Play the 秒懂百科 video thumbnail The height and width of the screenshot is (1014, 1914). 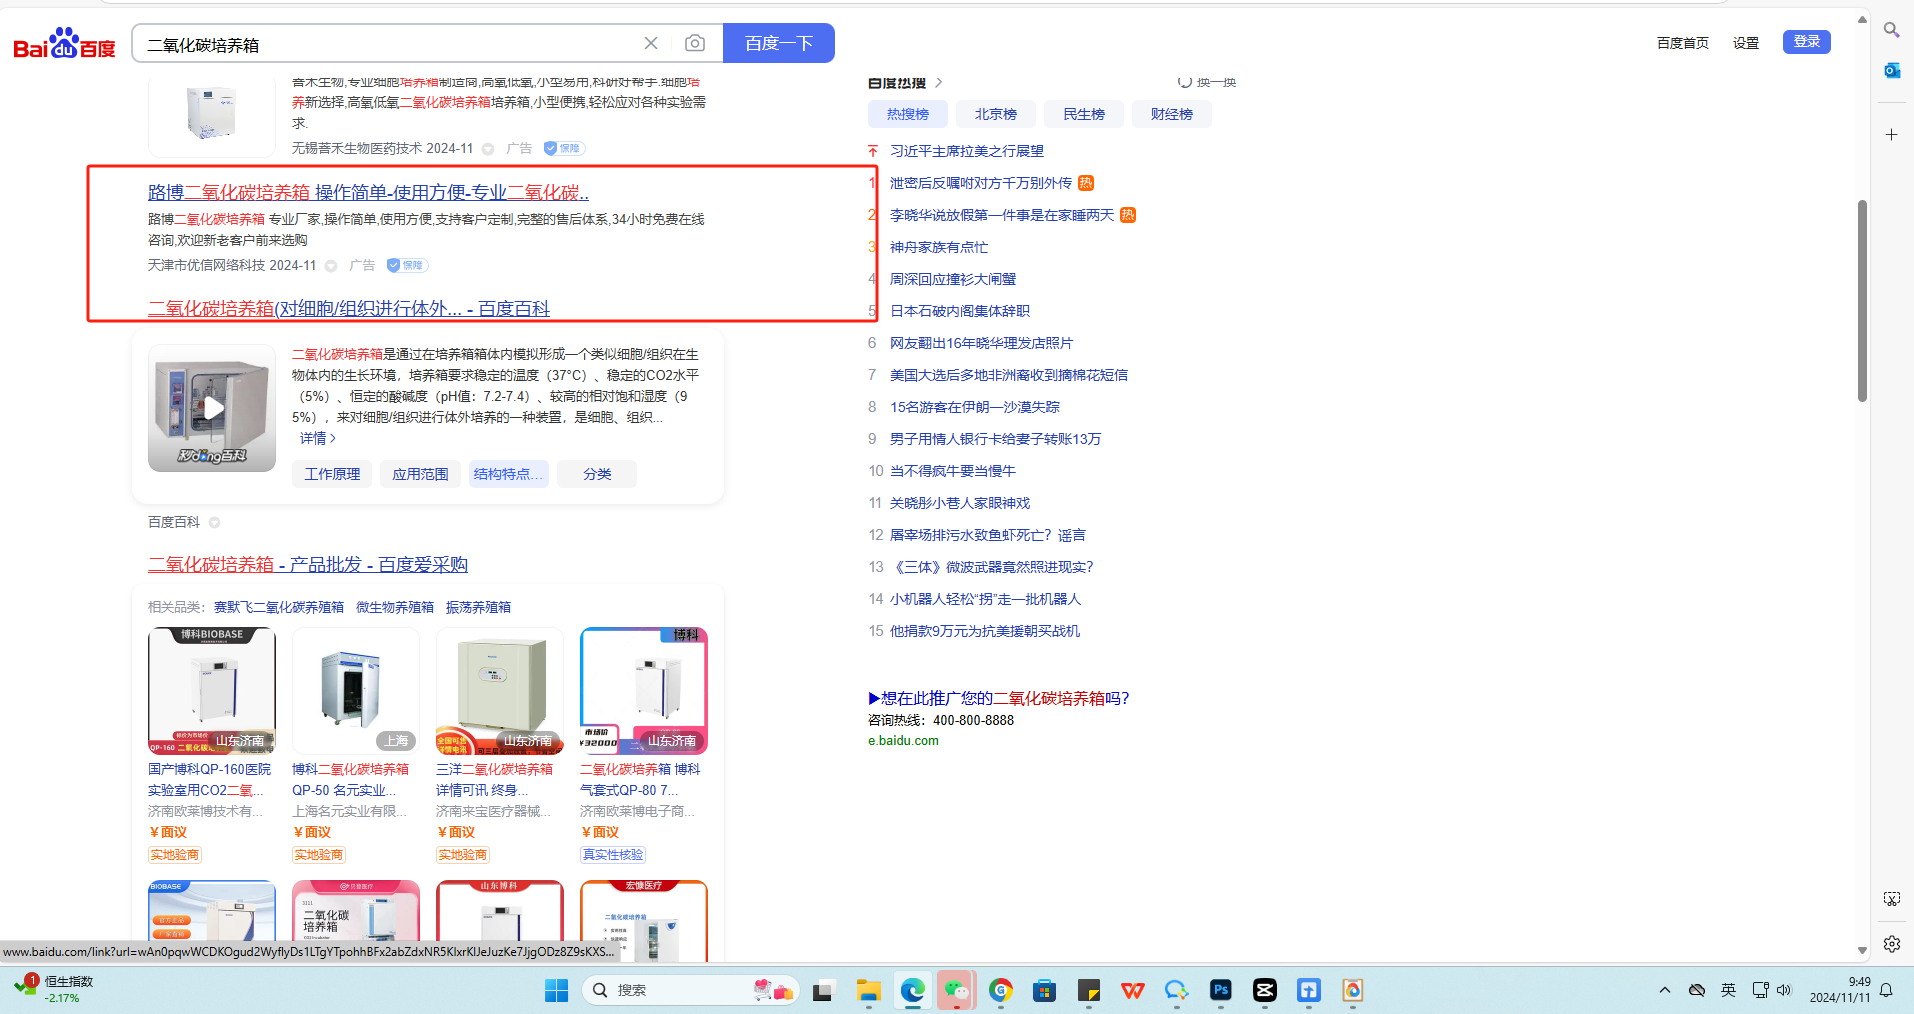point(212,408)
